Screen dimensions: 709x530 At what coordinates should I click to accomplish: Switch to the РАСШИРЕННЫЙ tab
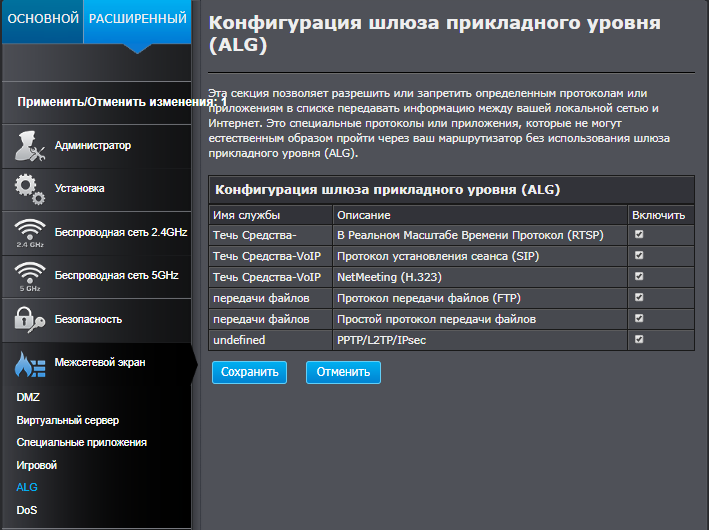tap(137, 21)
